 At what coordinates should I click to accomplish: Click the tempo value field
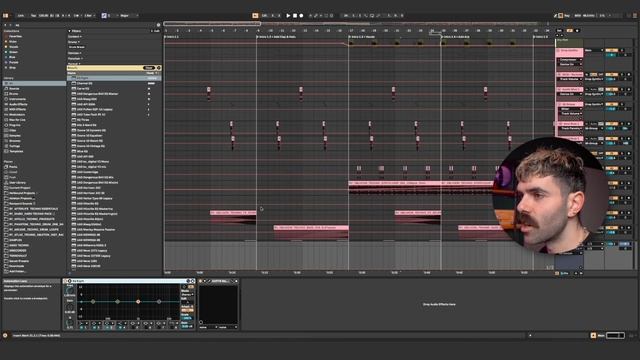pos(43,16)
